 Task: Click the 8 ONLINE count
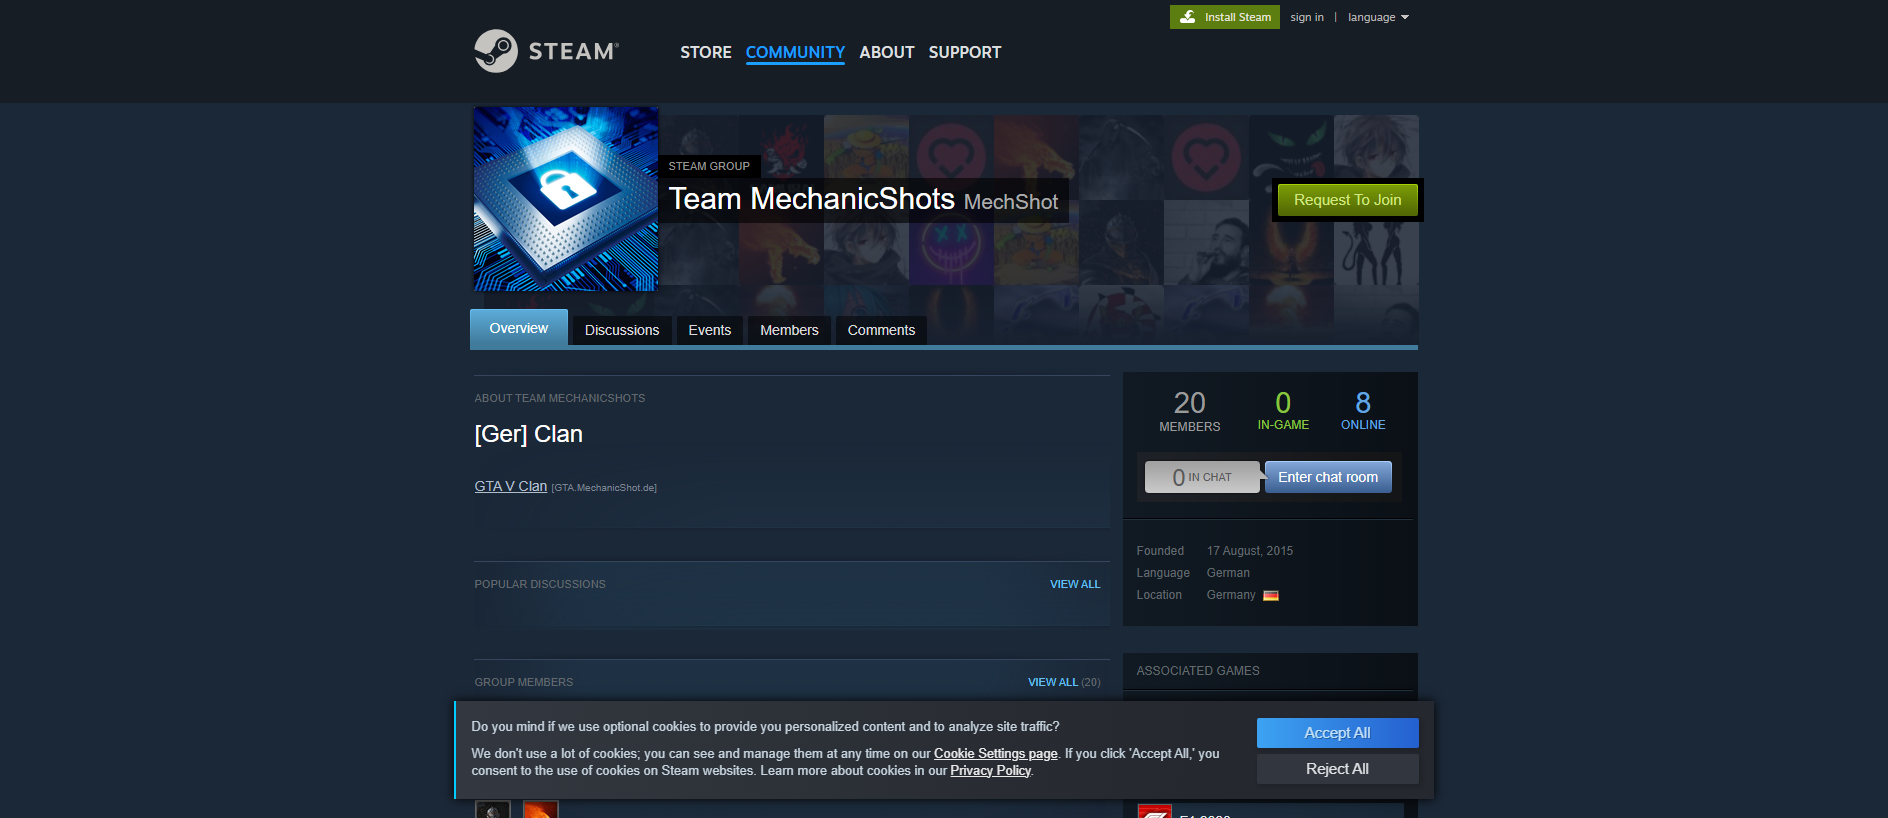1363,410
